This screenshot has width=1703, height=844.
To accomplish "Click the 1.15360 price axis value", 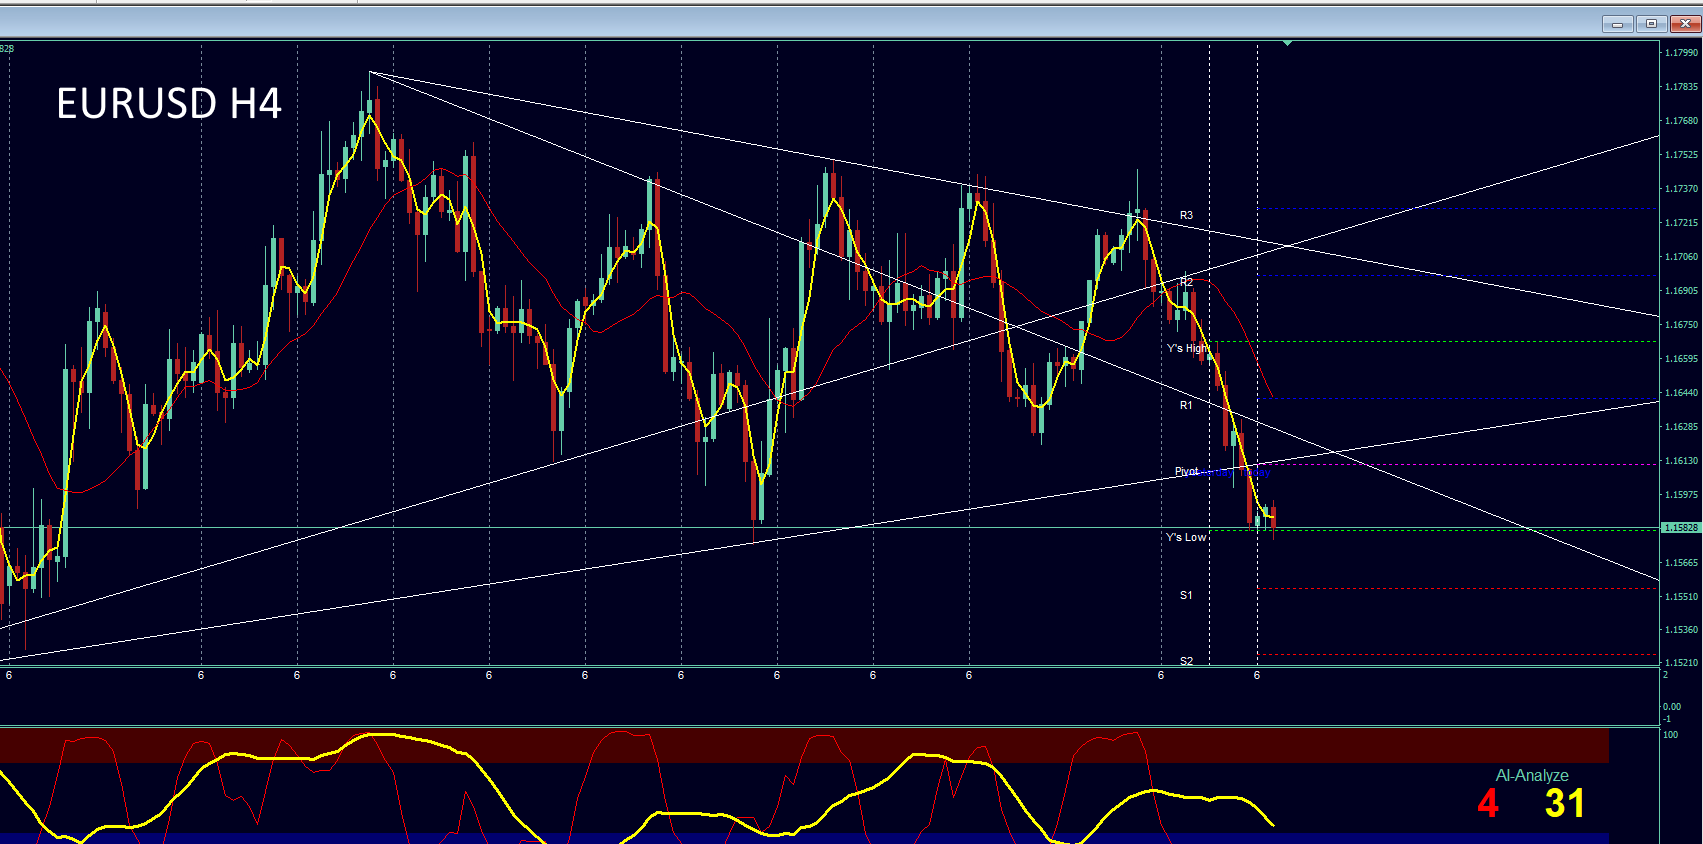I will (x=1682, y=630).
